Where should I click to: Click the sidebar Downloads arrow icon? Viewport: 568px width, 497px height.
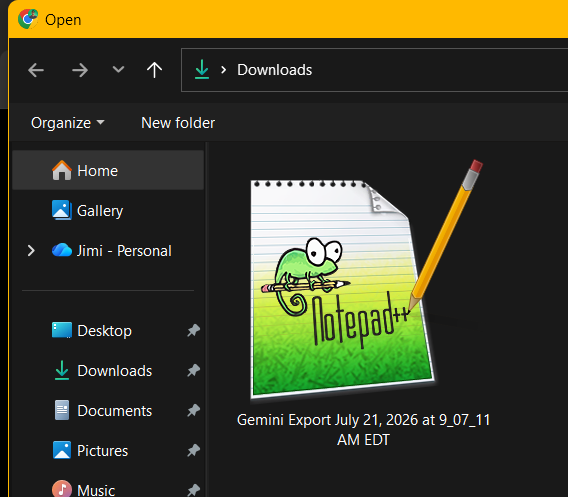(62, 370)
